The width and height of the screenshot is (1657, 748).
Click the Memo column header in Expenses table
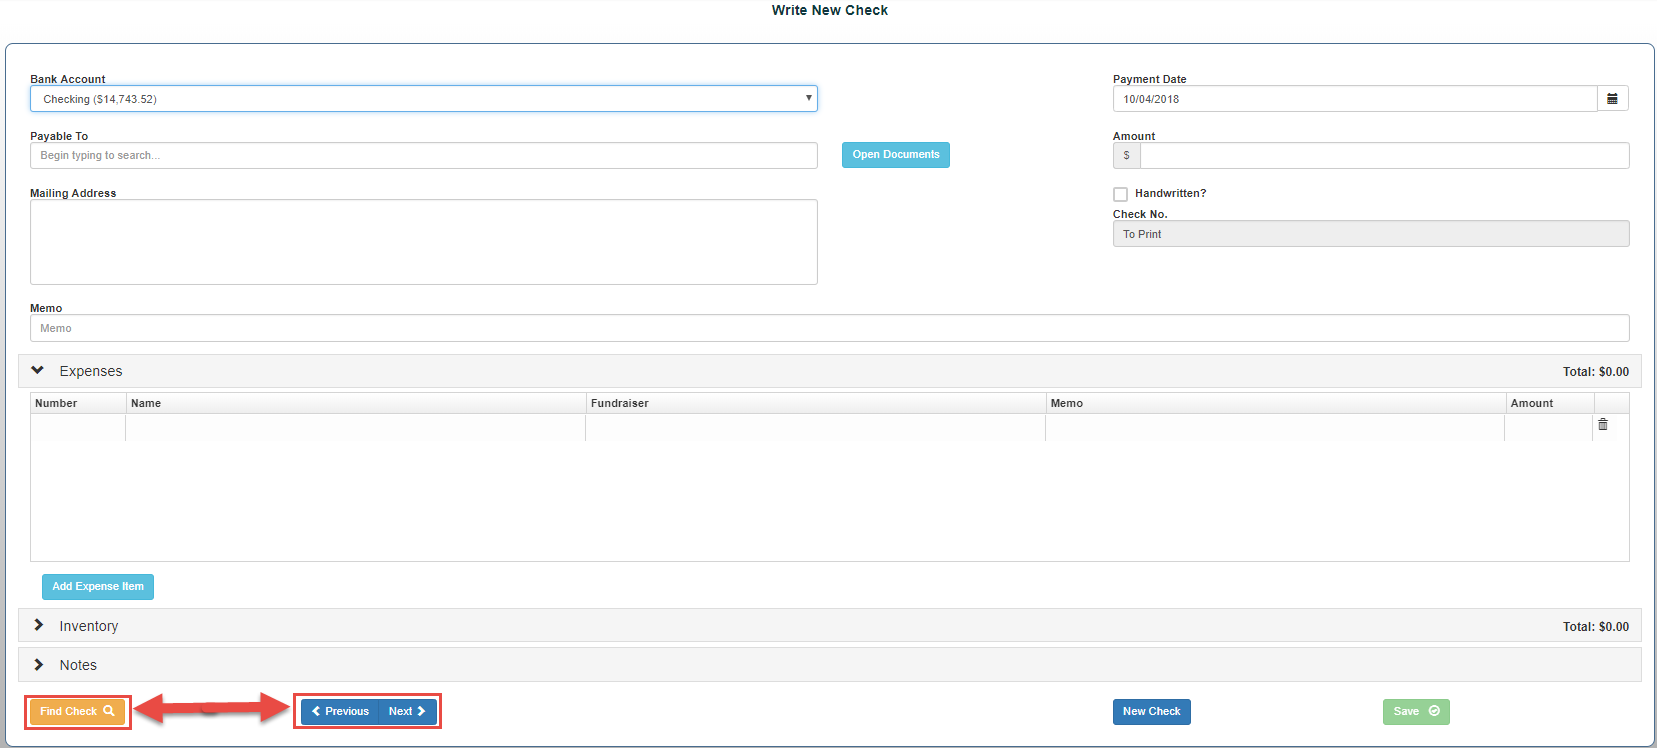tap(1276, 403)
